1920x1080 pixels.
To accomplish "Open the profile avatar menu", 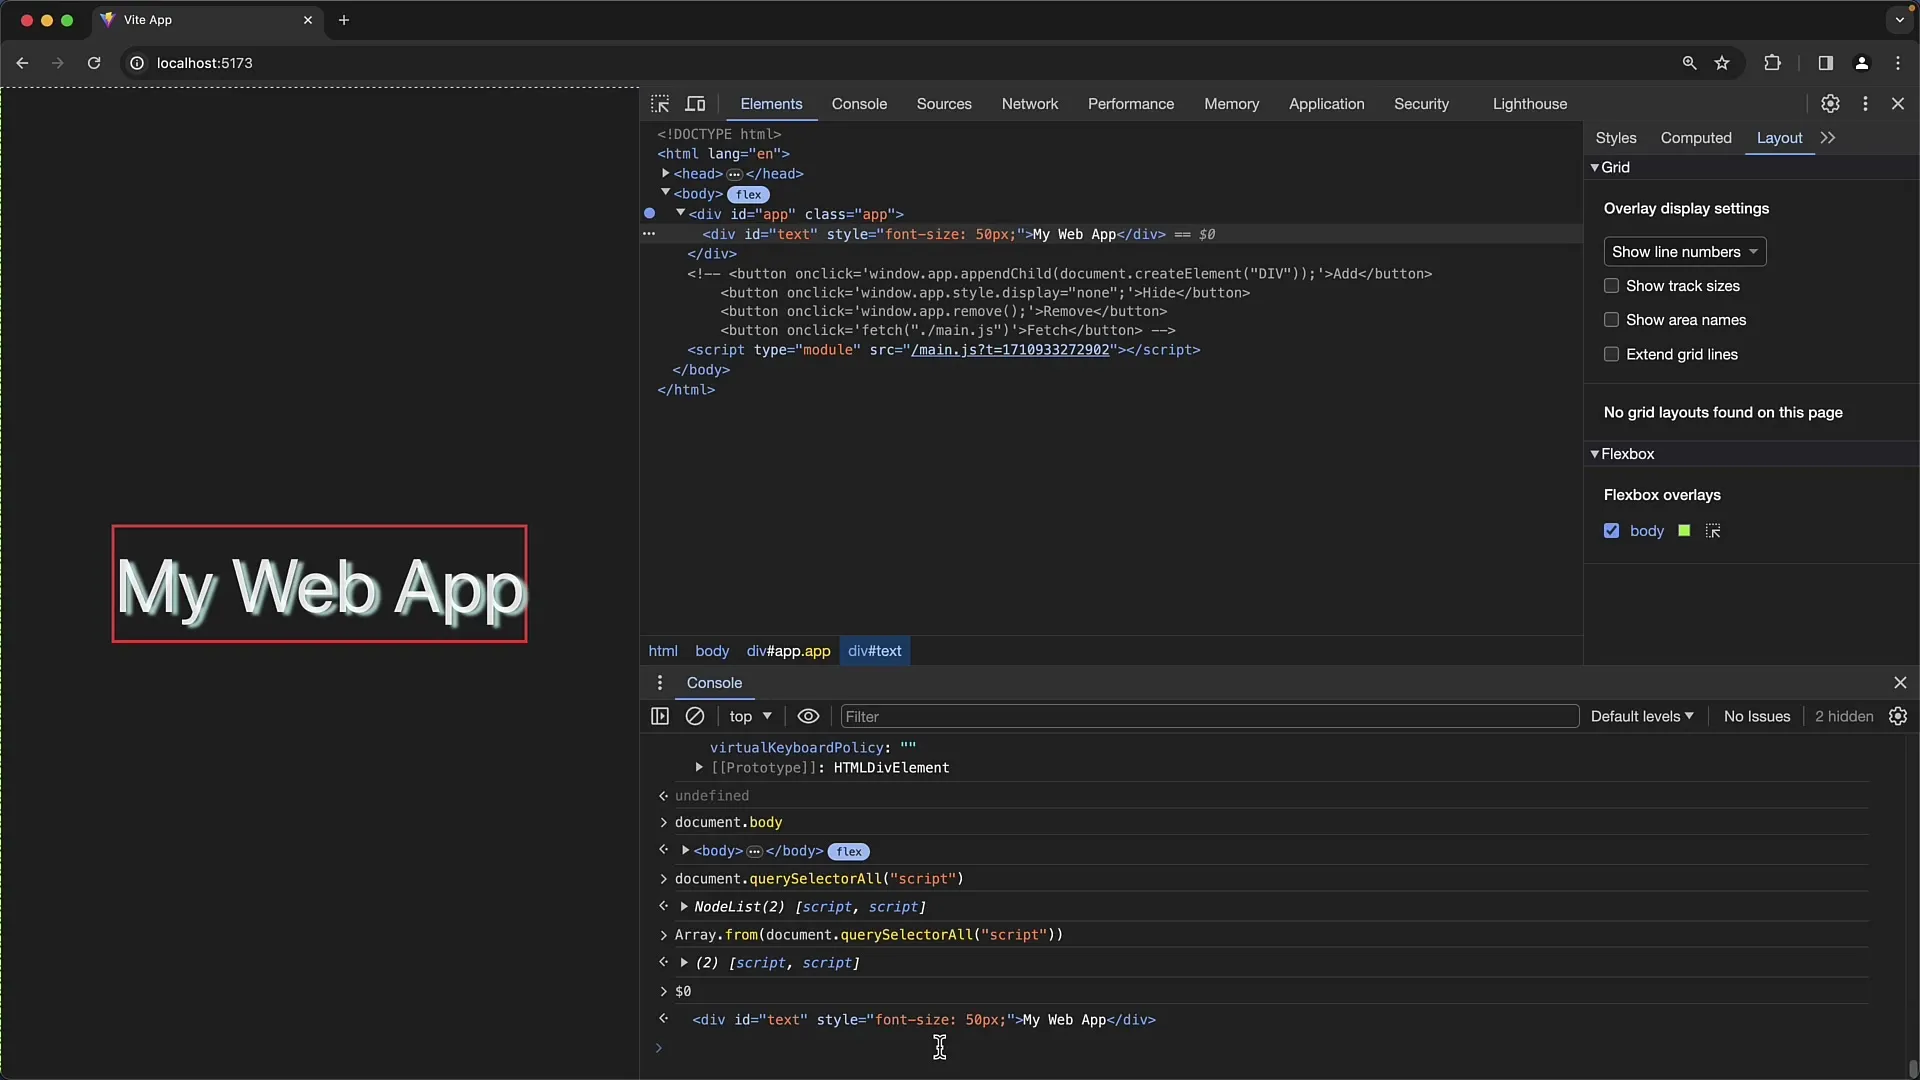I will click(1861, 63).
